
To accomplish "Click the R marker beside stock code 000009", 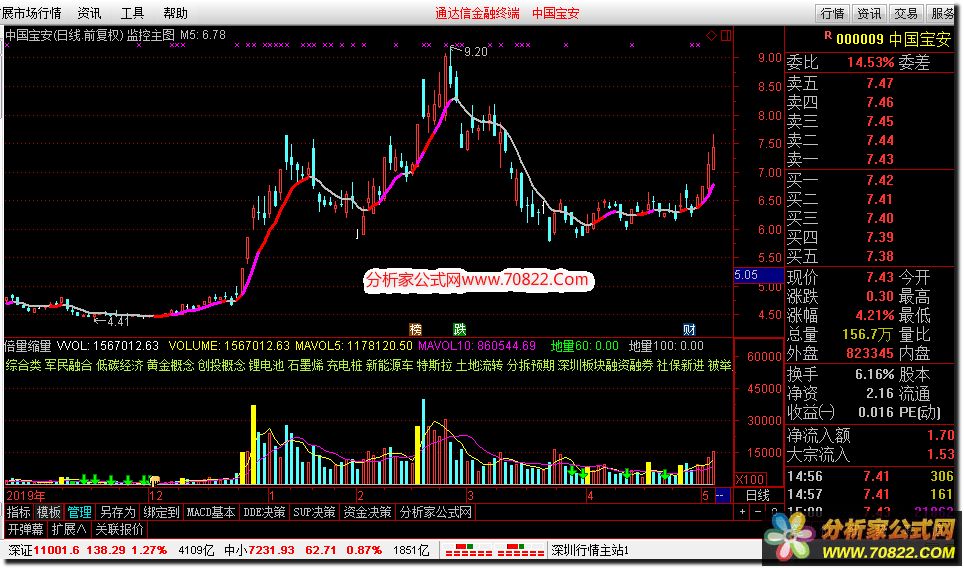I will (x=828, y=36).
